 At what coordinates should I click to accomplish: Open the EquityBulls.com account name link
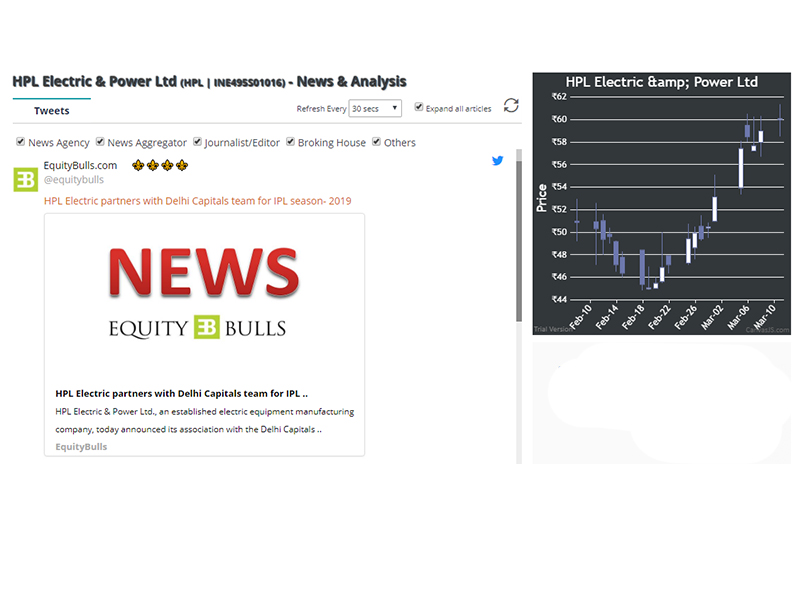point(80,165)
